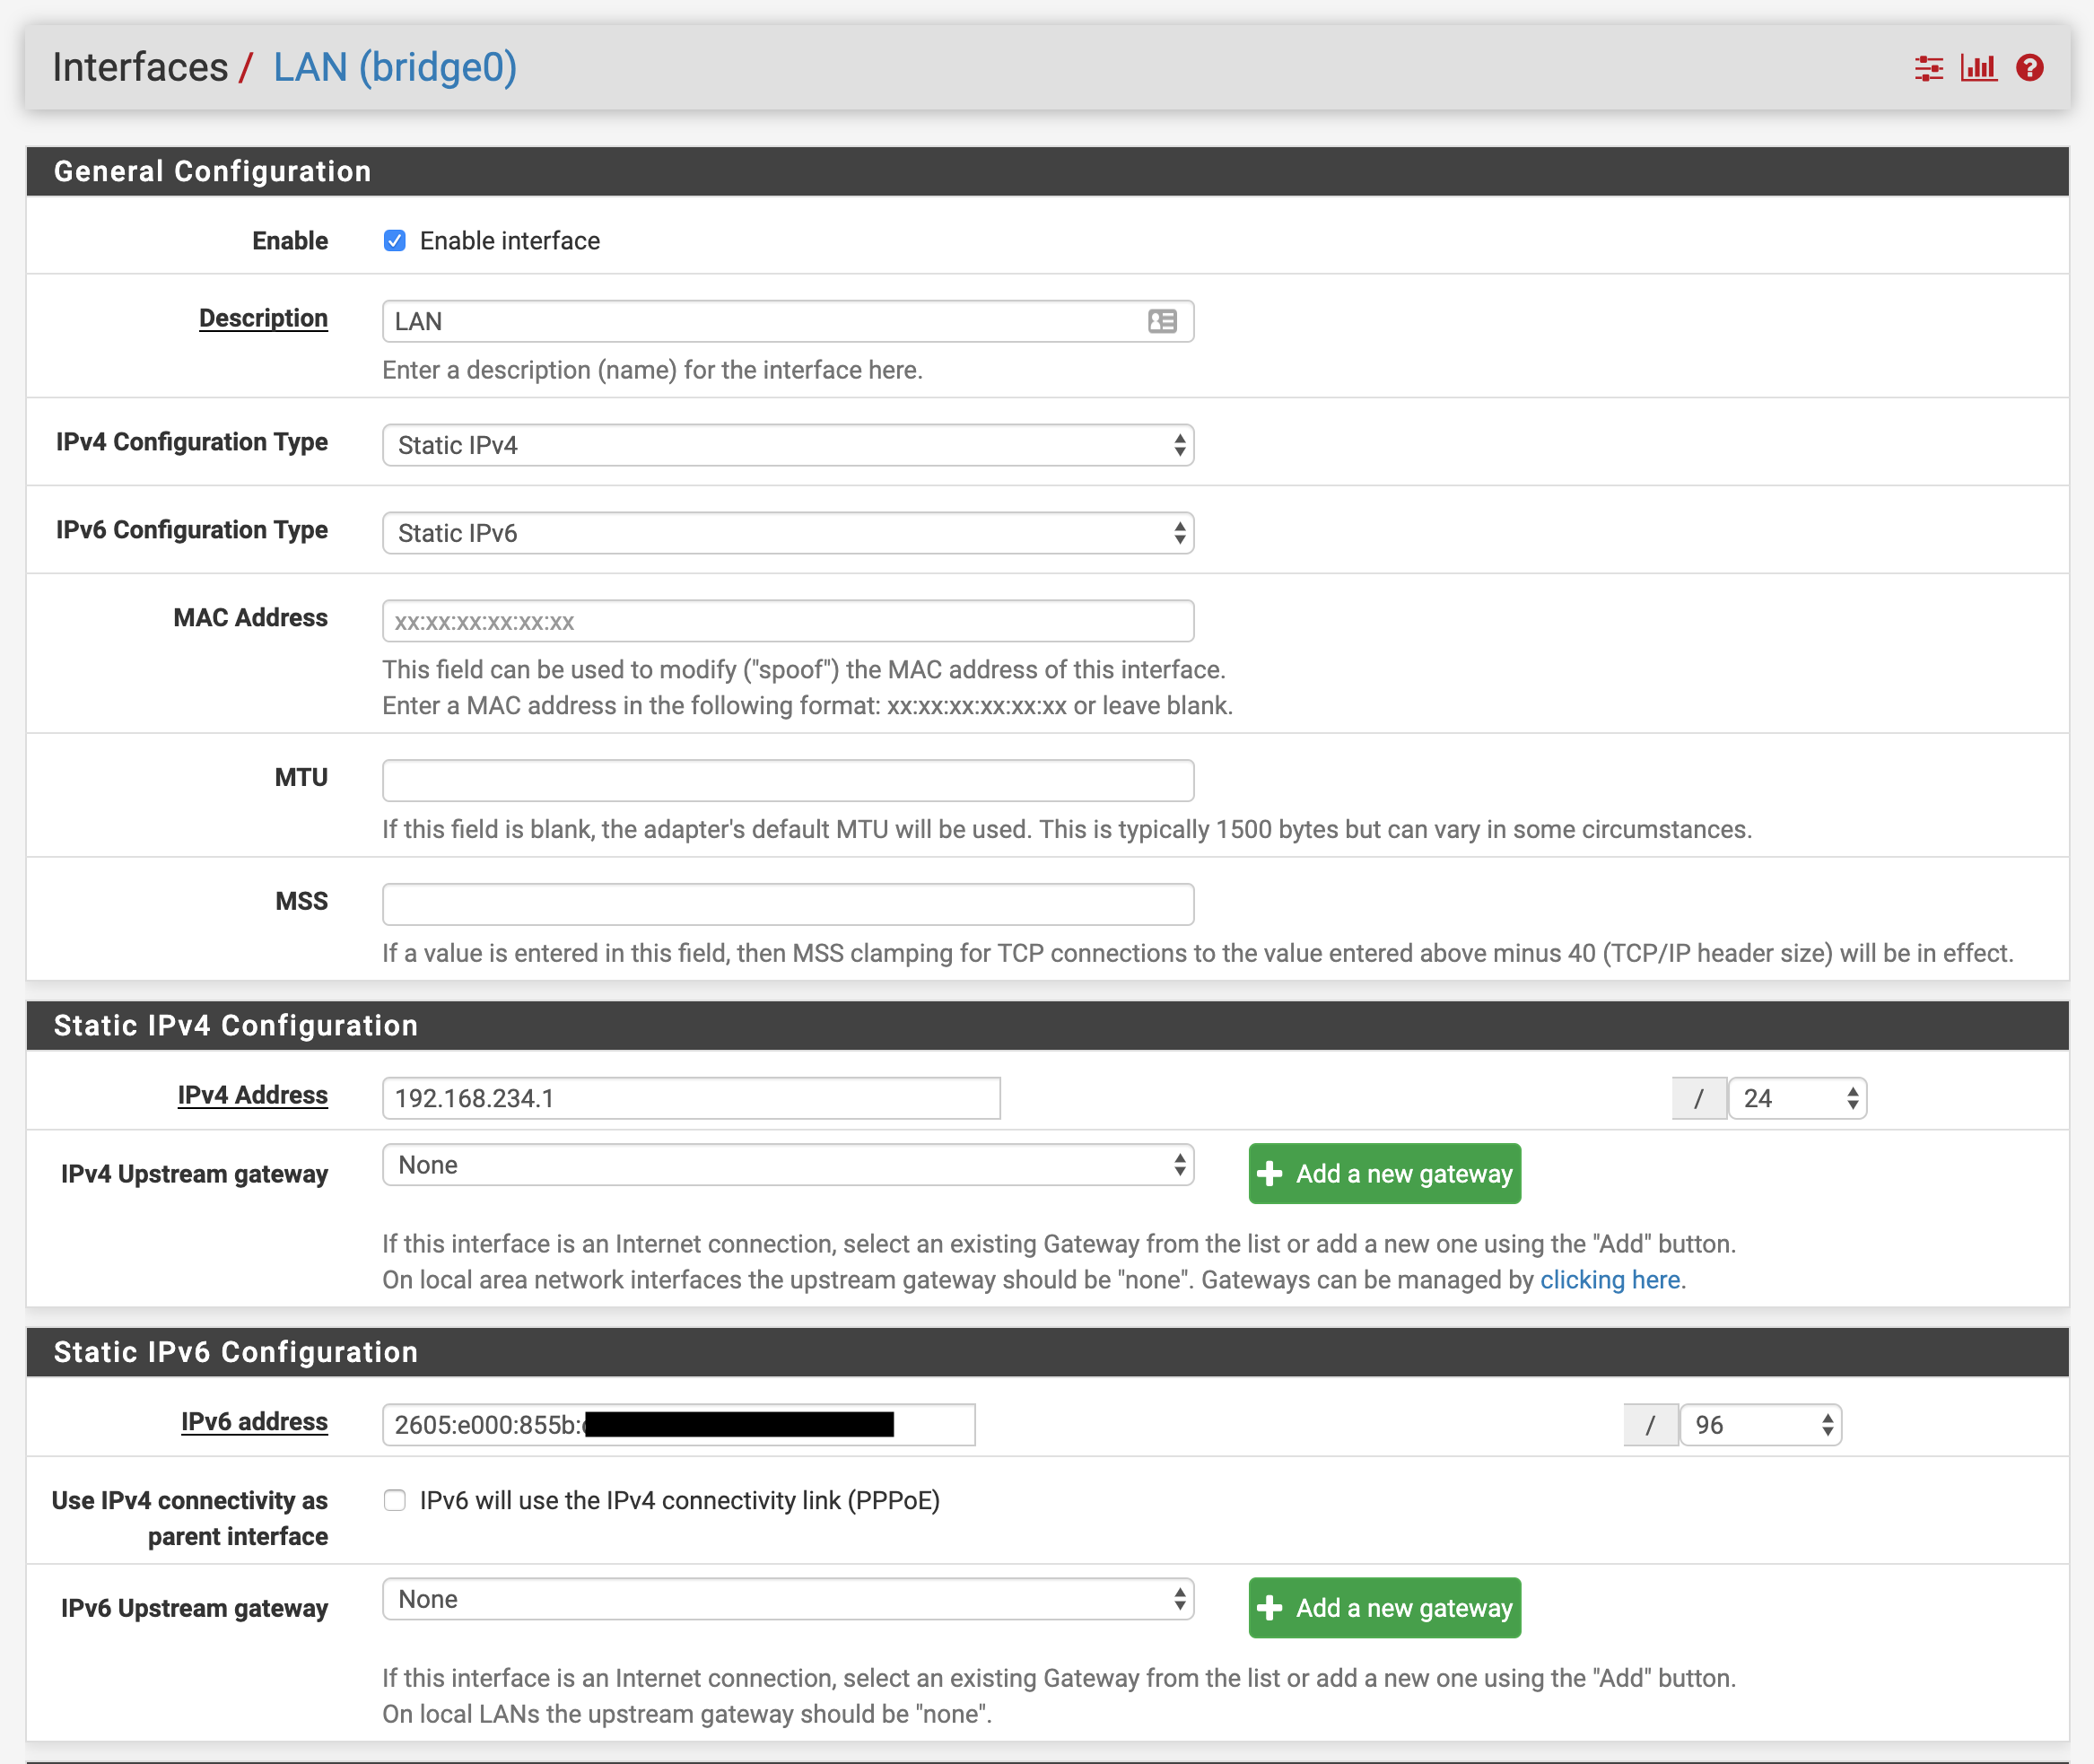
Task: Open IPv4 Configuration Type dropdown
Action: point(788,445)
